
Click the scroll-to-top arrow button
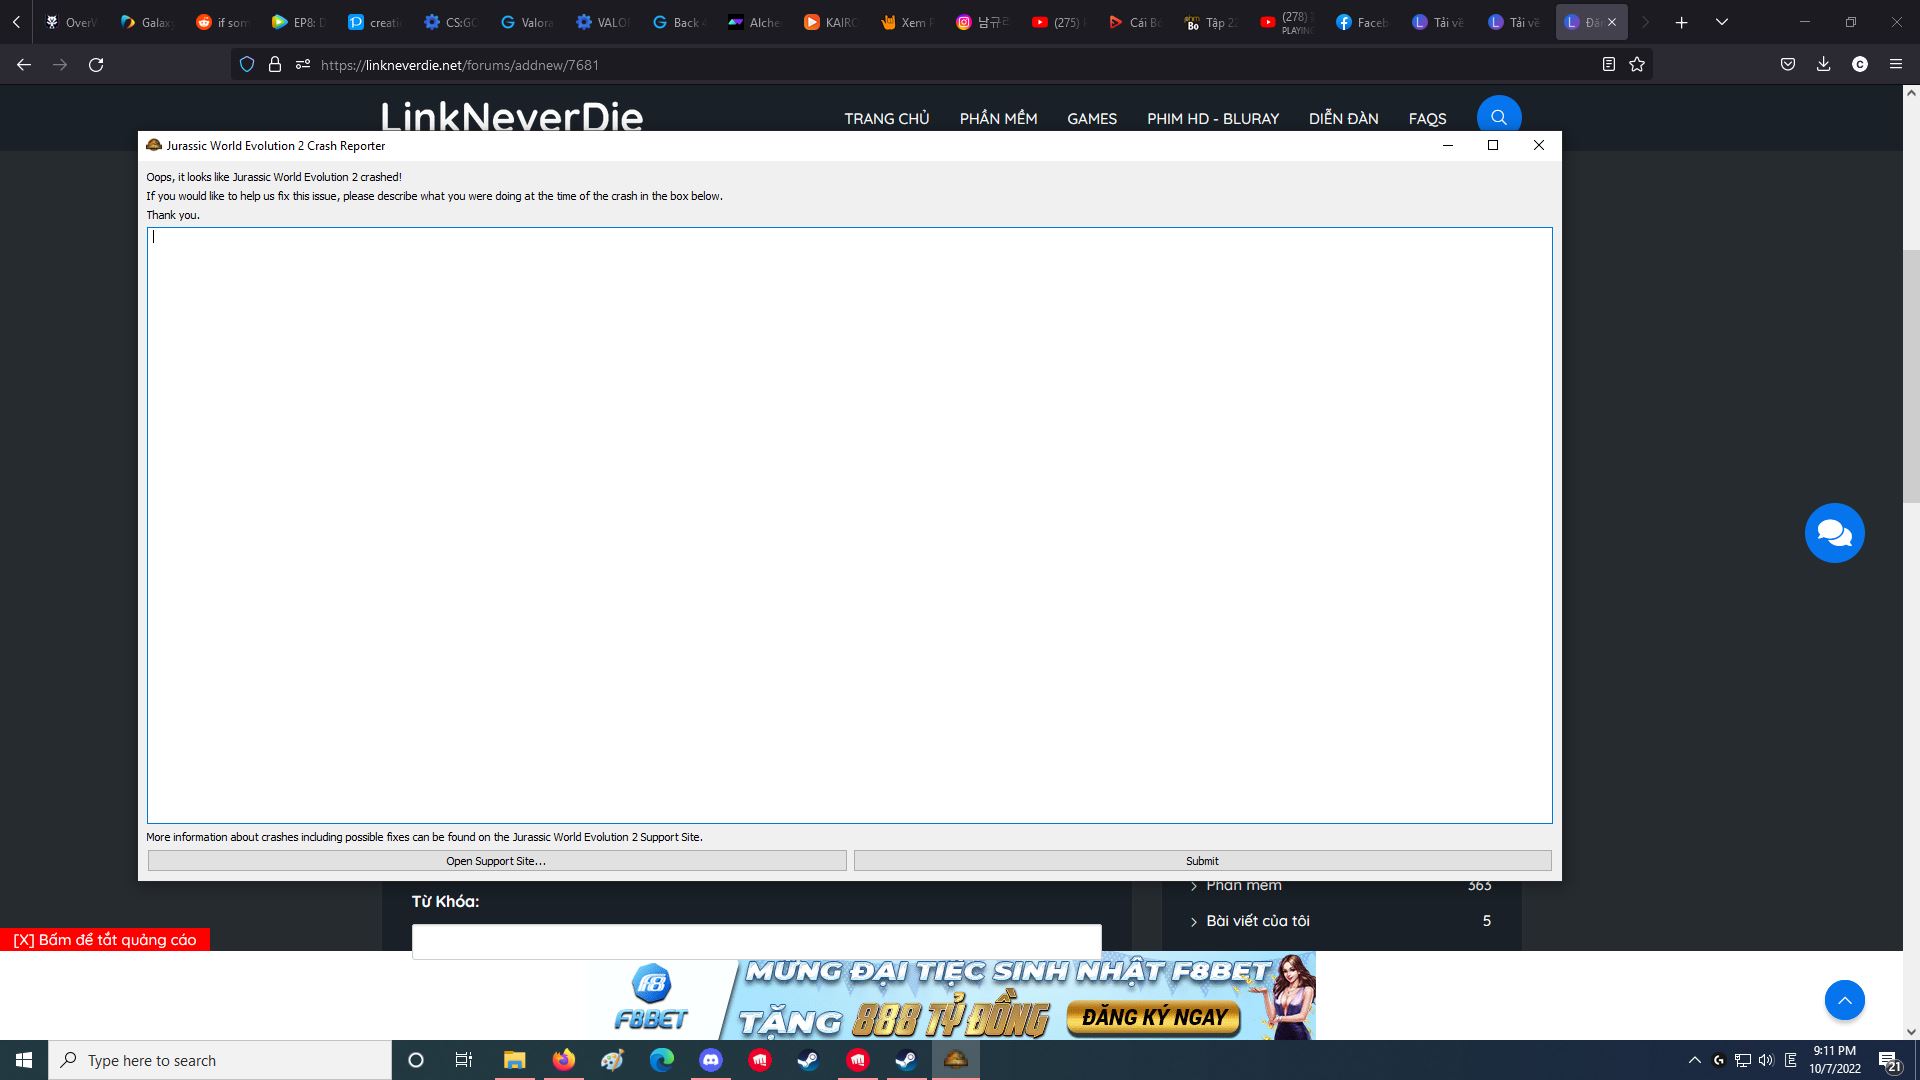coord(1845,1000)
